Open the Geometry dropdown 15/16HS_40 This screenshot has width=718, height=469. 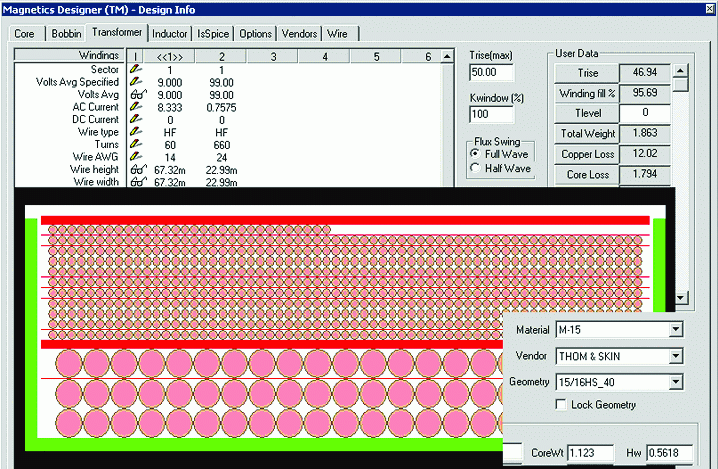pos(676,381)
